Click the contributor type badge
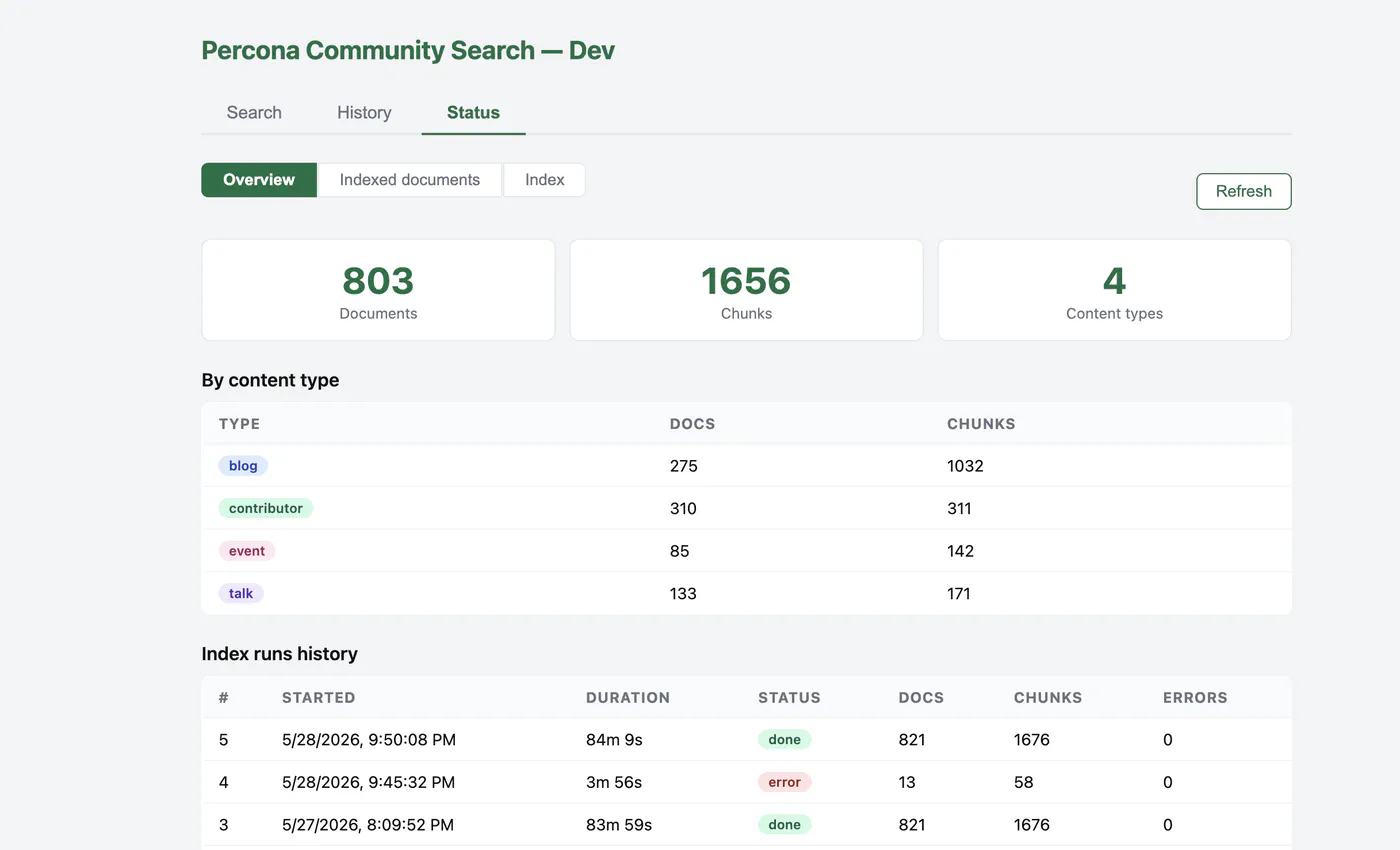 pos(266,508)
